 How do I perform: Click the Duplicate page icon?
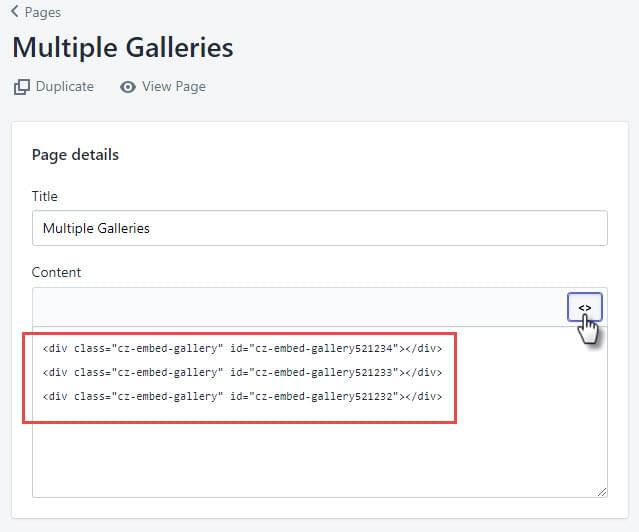pyautogui.click(x=22, y=87)
